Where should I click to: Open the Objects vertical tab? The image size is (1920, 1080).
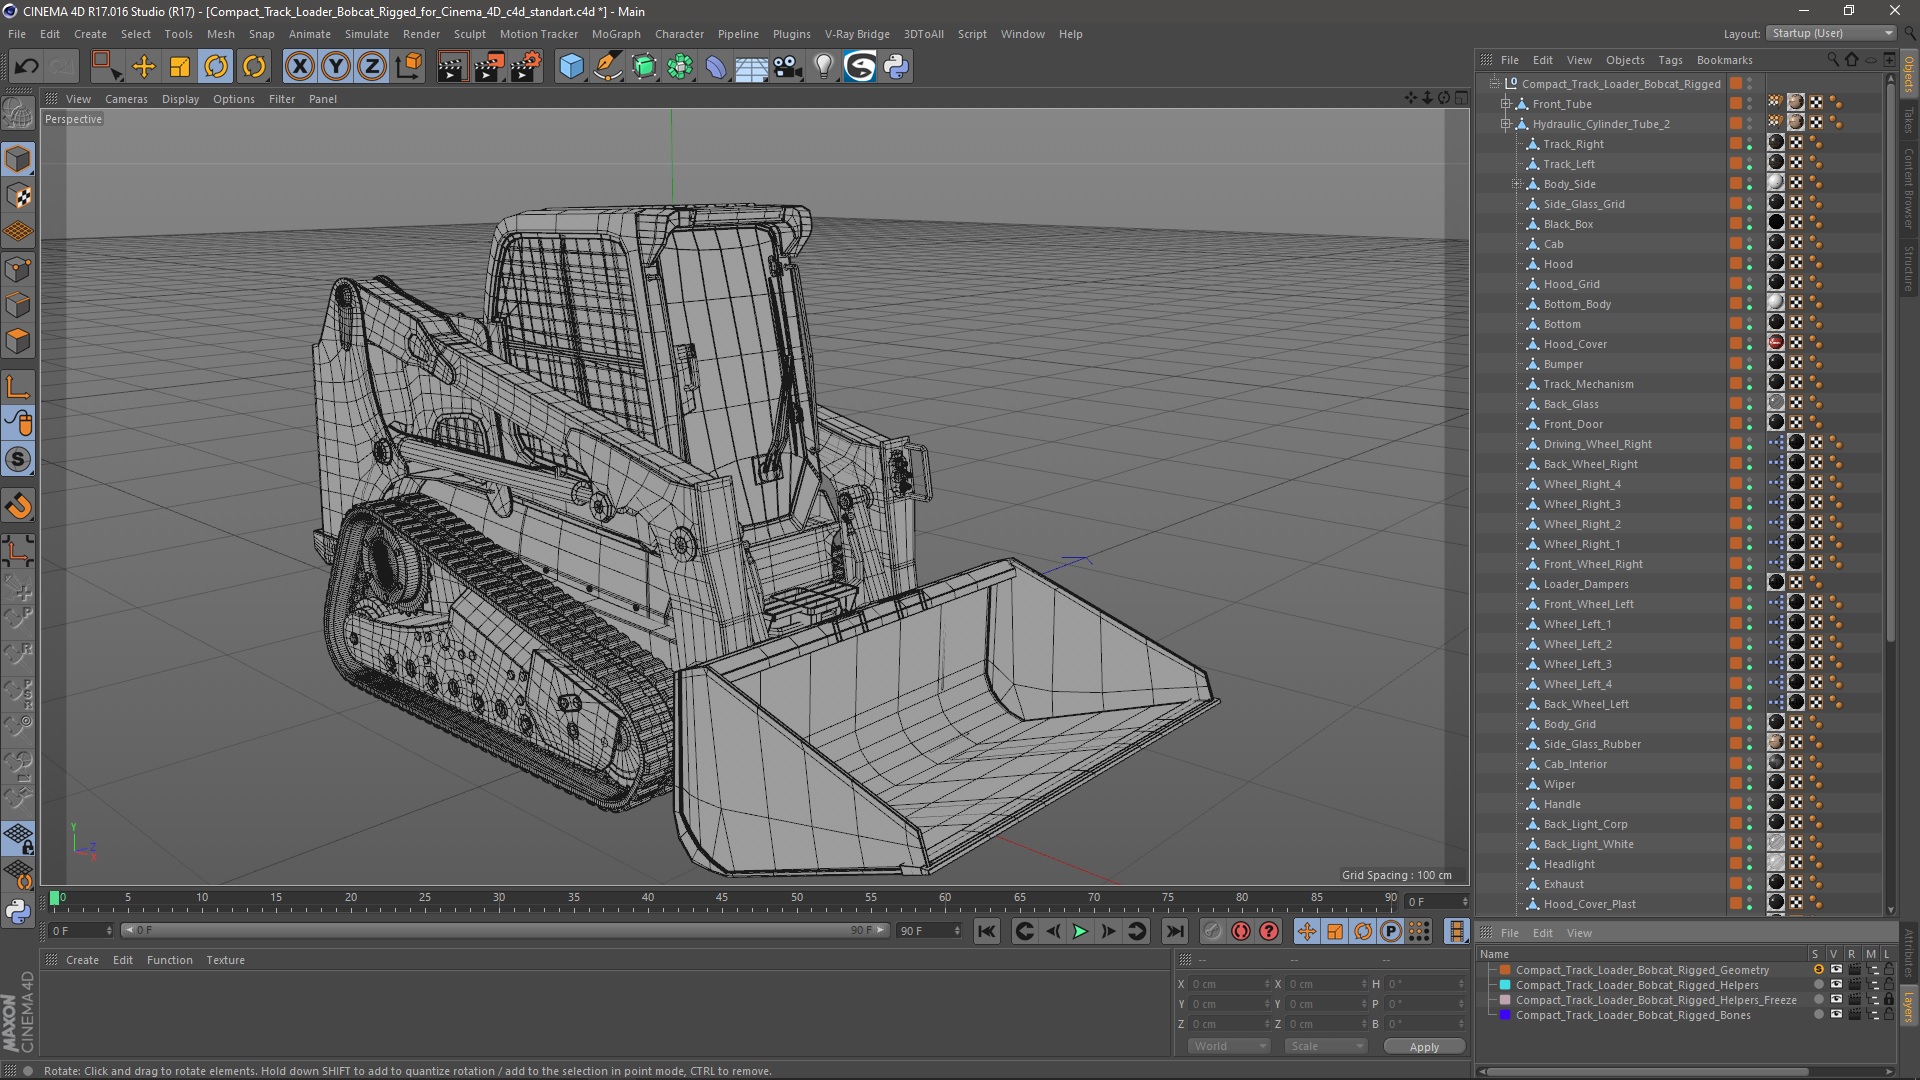pyautogui.click(x=1909, y=74)
